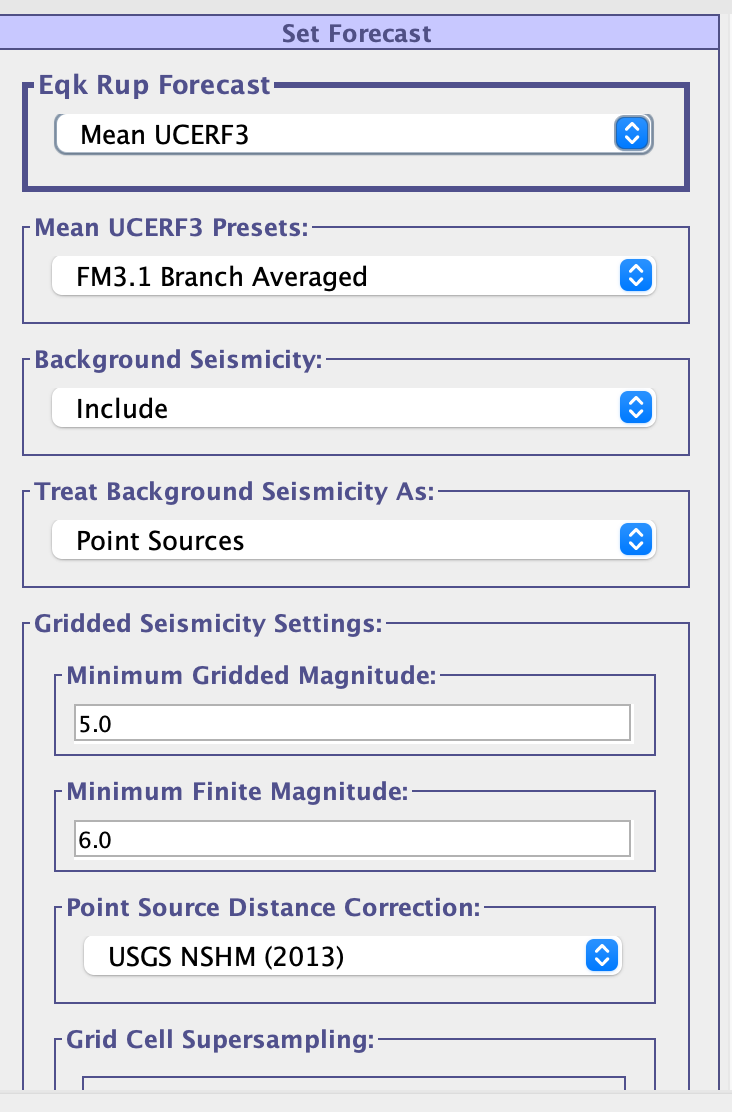Click the Eqk Rup Forecast dropdown arrow icon

click(632, 134)
